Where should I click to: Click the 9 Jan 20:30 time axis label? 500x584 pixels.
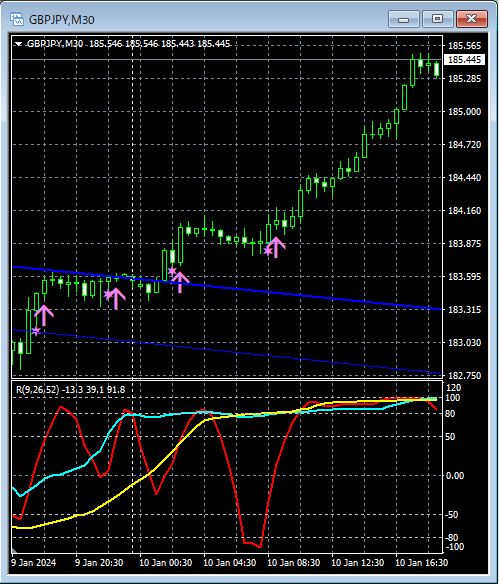pos(99,562)
